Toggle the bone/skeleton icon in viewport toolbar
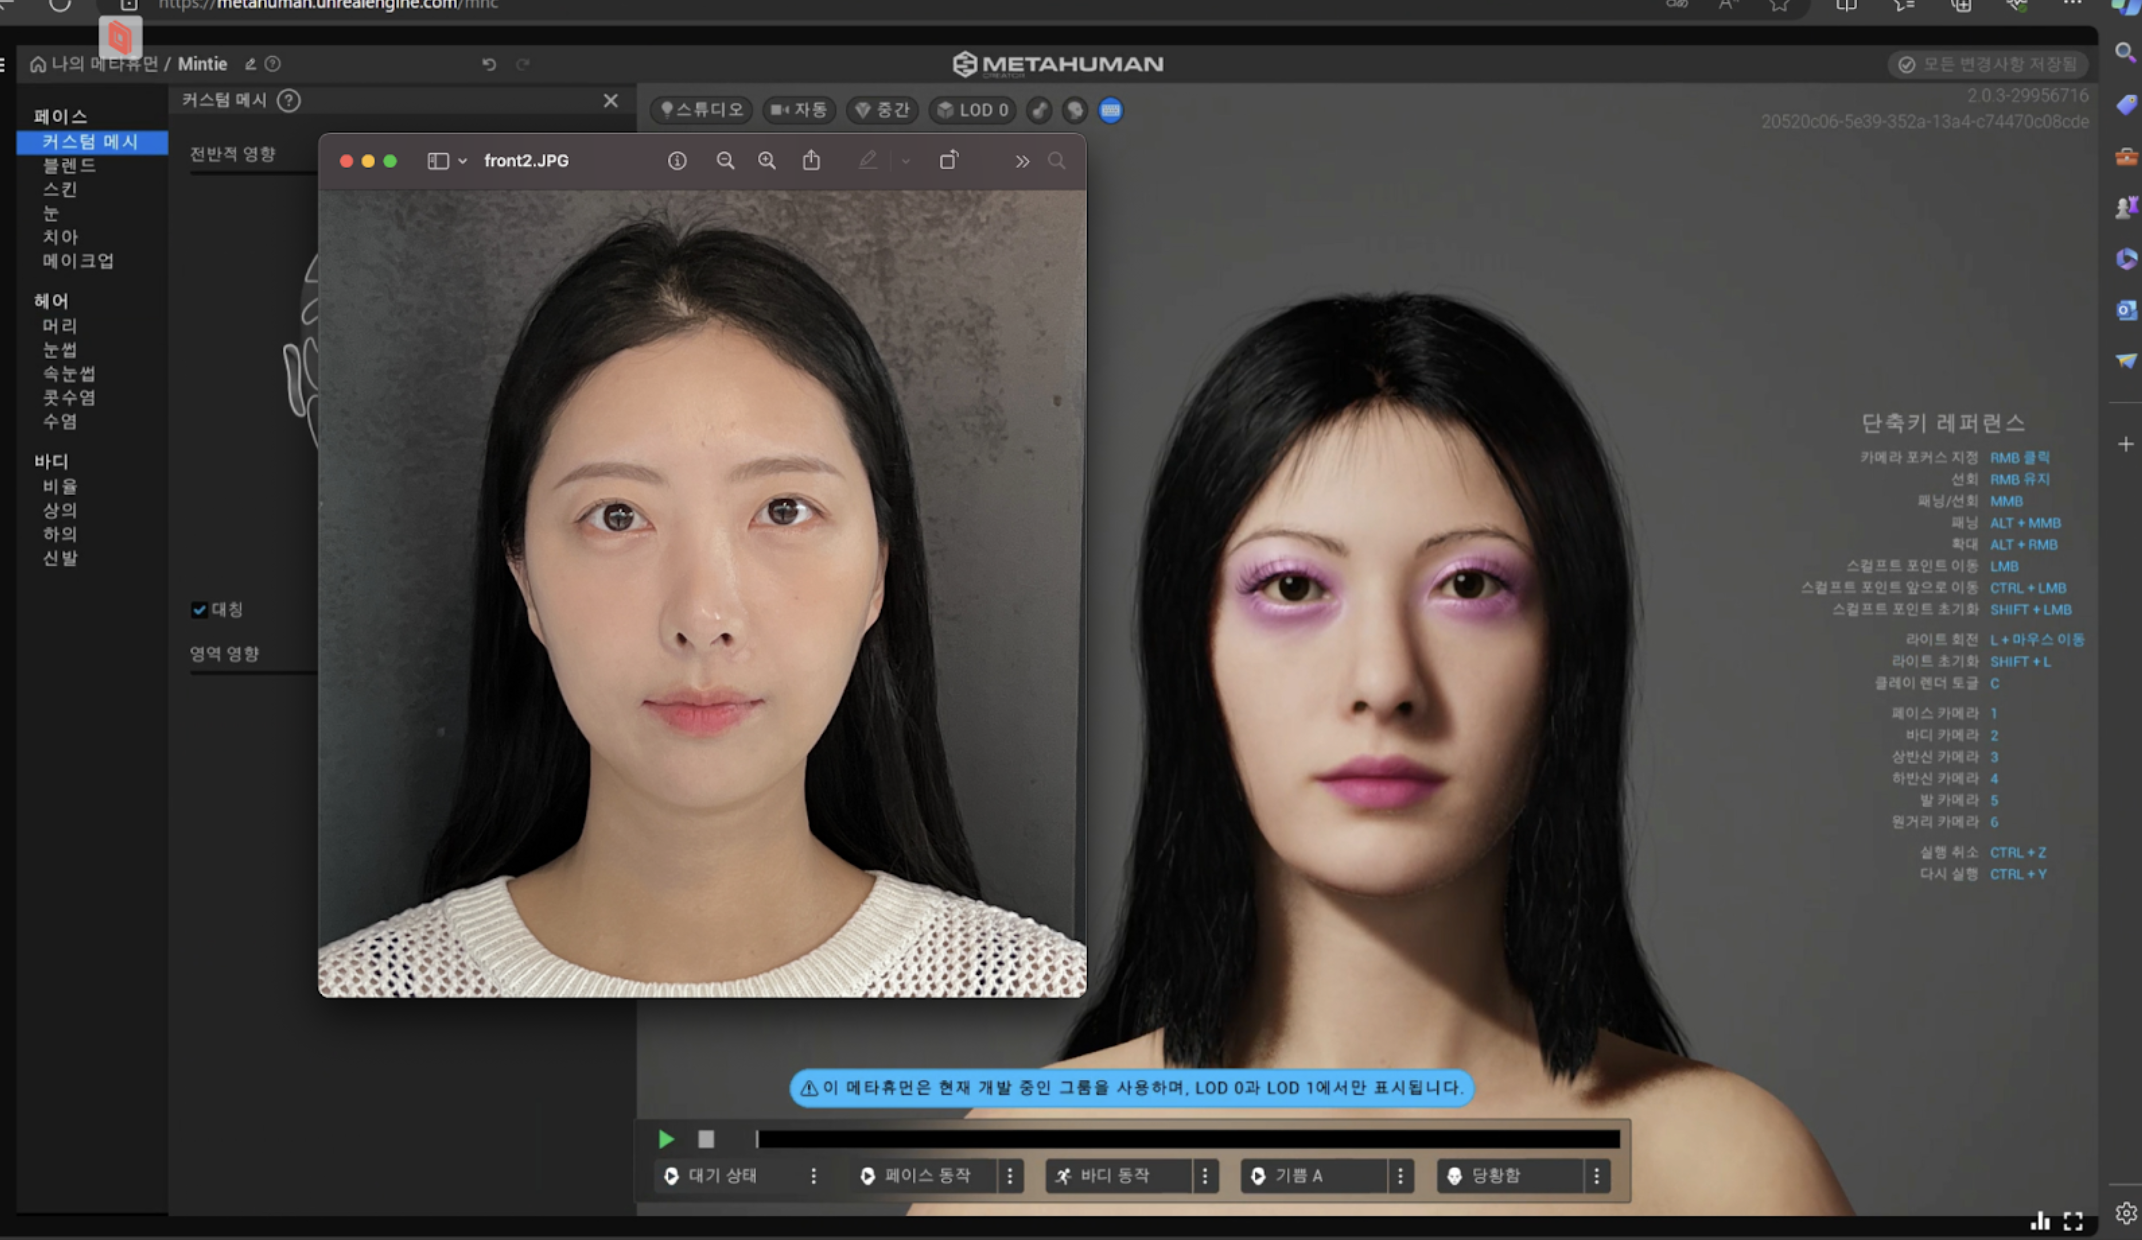The height and width of the screenshot is (1240, 2142). [1040, 110]
